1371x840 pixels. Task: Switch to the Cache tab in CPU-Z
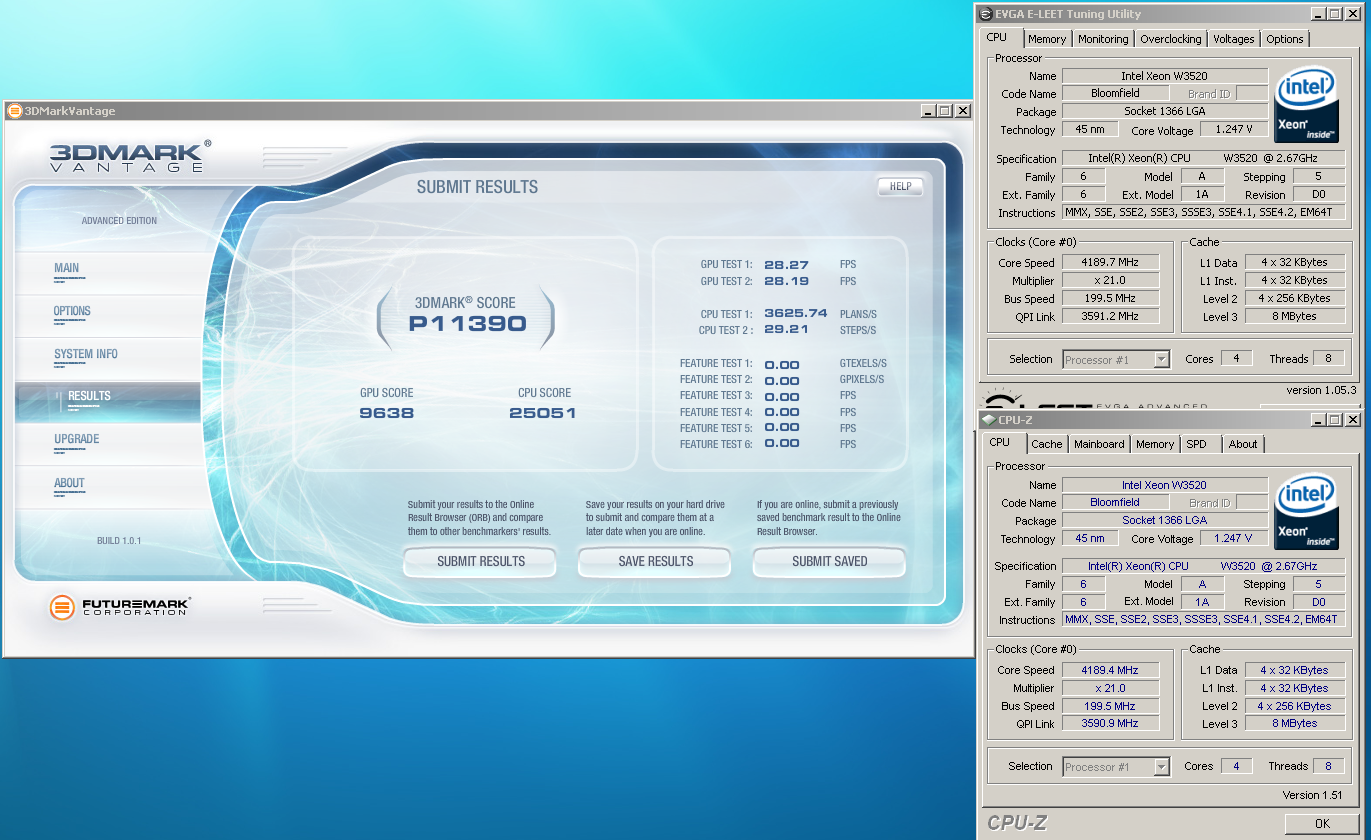coord(1047,444)
